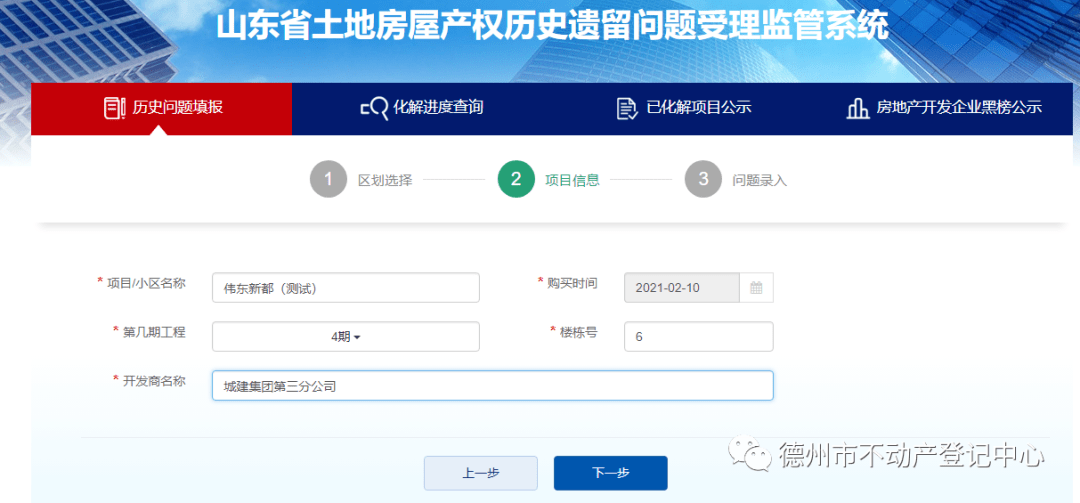Viewport: 1080px width, 503px height.
Task: Expand the 第几期工程 dropdown showing 4期
Action: coord(346,337)
